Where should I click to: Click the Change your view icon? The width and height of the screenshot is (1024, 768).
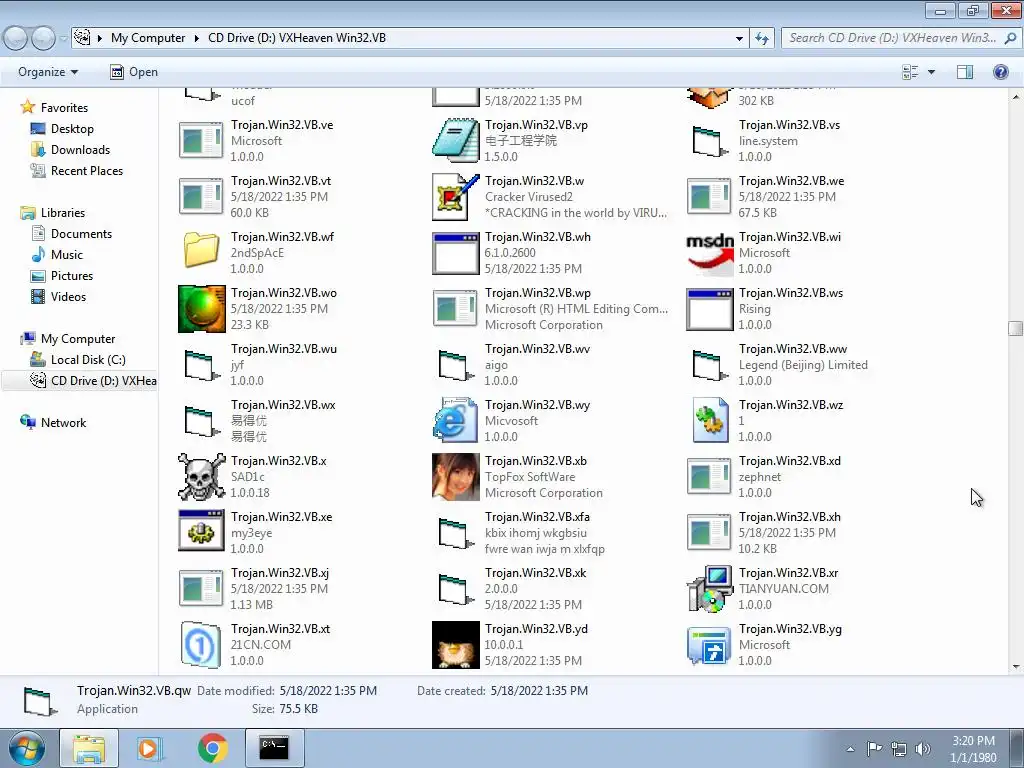[910, 72]
